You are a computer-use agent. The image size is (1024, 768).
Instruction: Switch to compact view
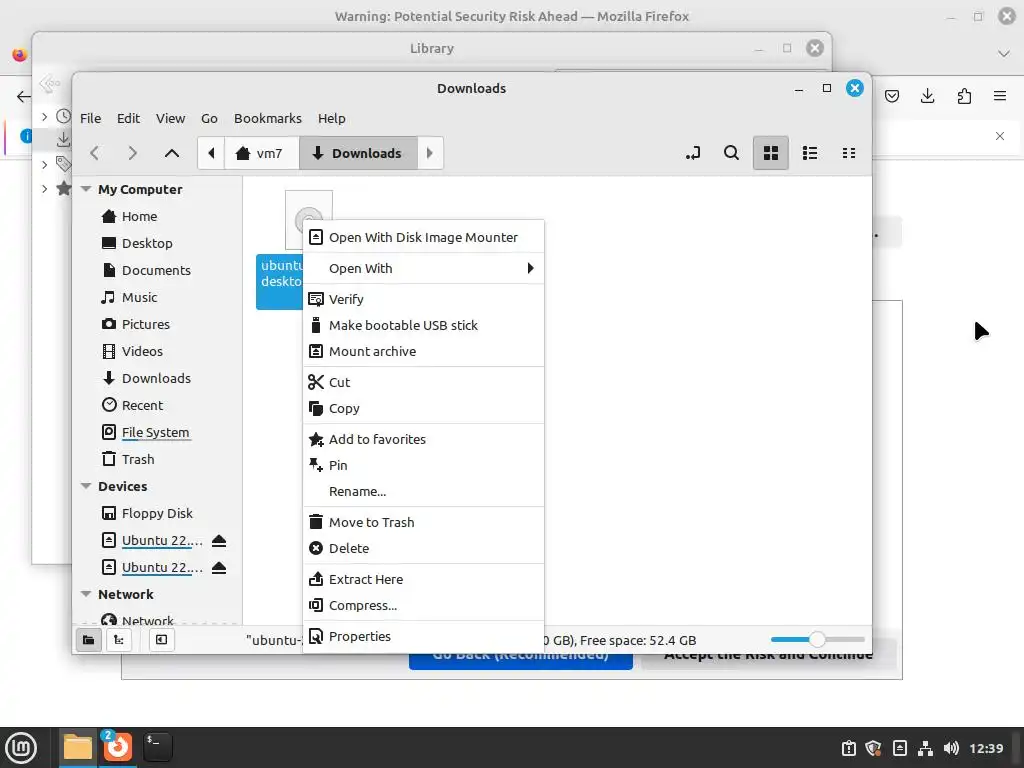click(x=849, y=153)
